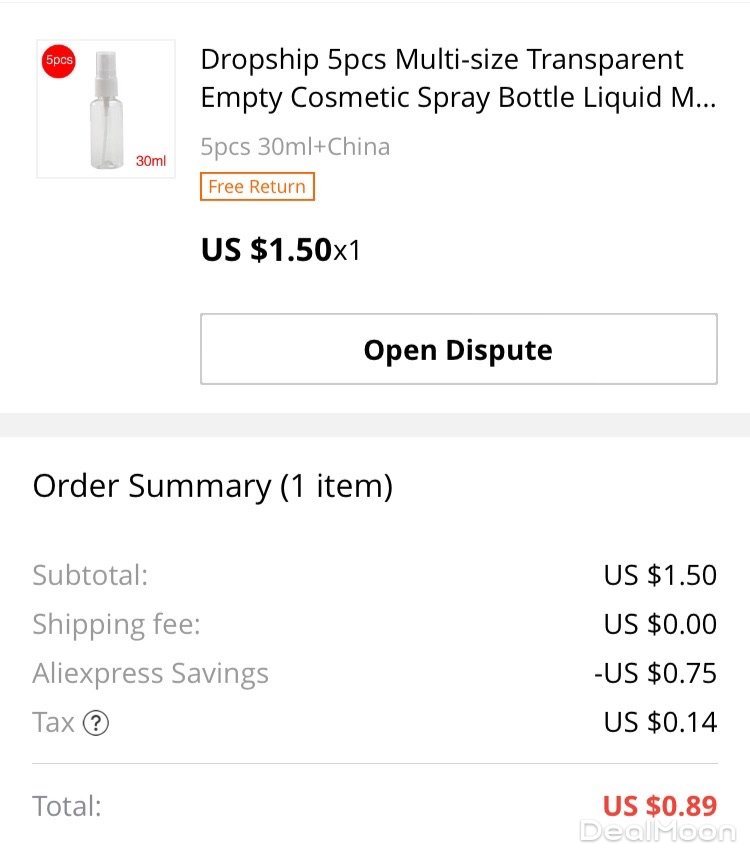Tap the Aliexpress Savings label
This screenshot has width=750, height=855.
click(x=150, y=673)
